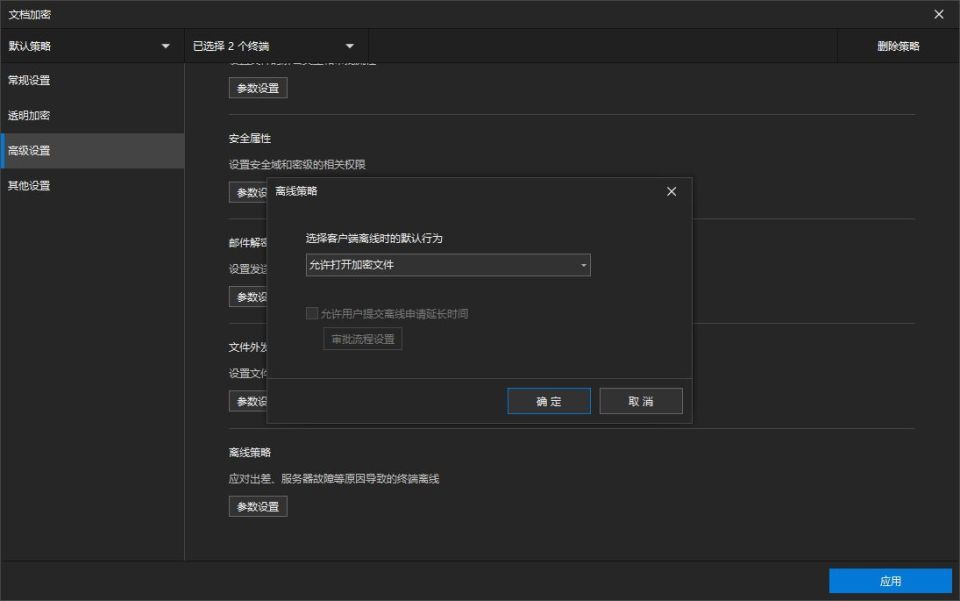The height and width of the screenshot is (601, 960).
Task: Select the 其他设置 menu item
Action: click(x=92, y=185)
